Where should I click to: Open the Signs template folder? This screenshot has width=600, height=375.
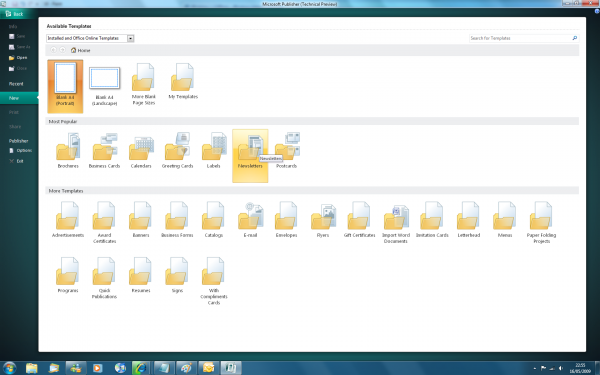[x=177, y=275]
